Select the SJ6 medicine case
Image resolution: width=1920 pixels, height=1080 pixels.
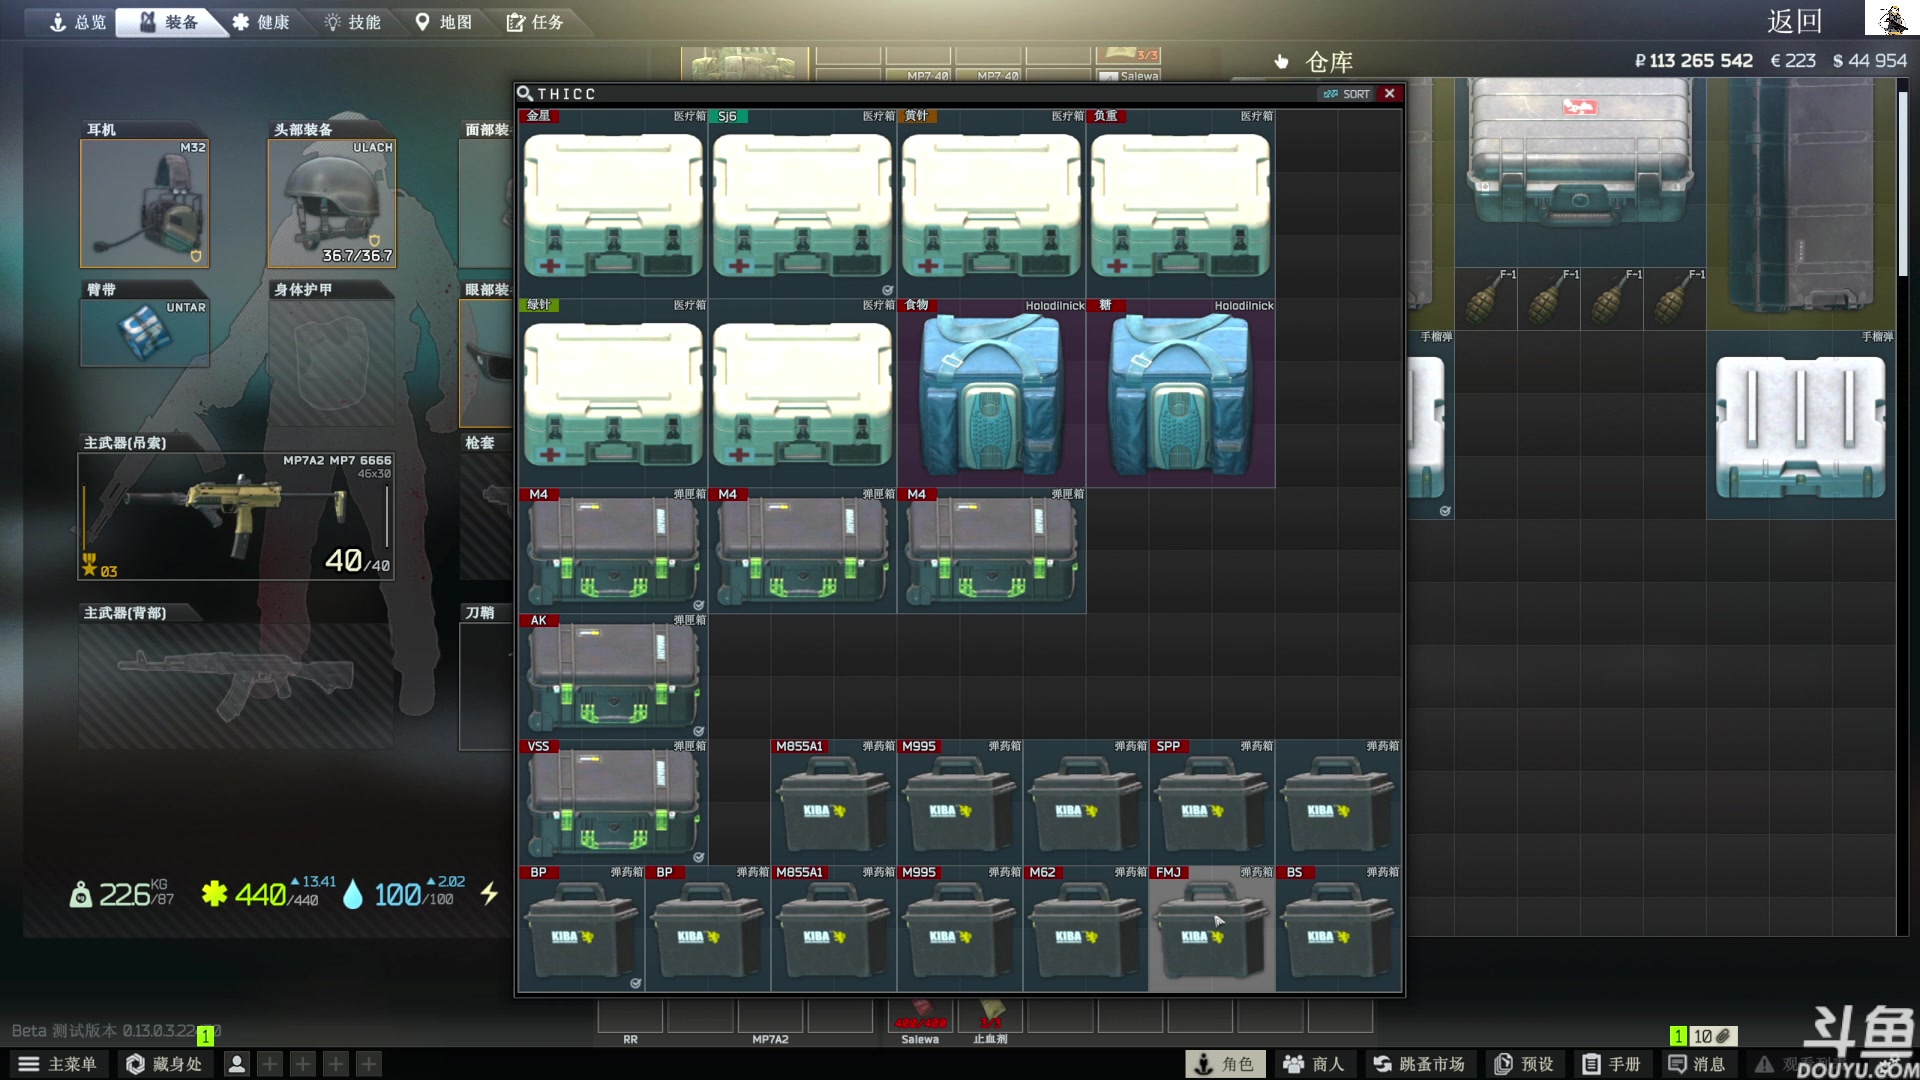click(802, 205)
